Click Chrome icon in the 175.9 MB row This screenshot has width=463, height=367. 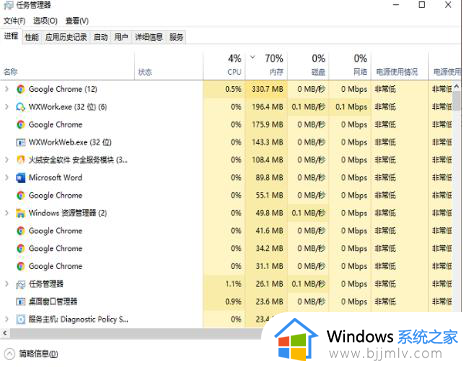(21, 125)
